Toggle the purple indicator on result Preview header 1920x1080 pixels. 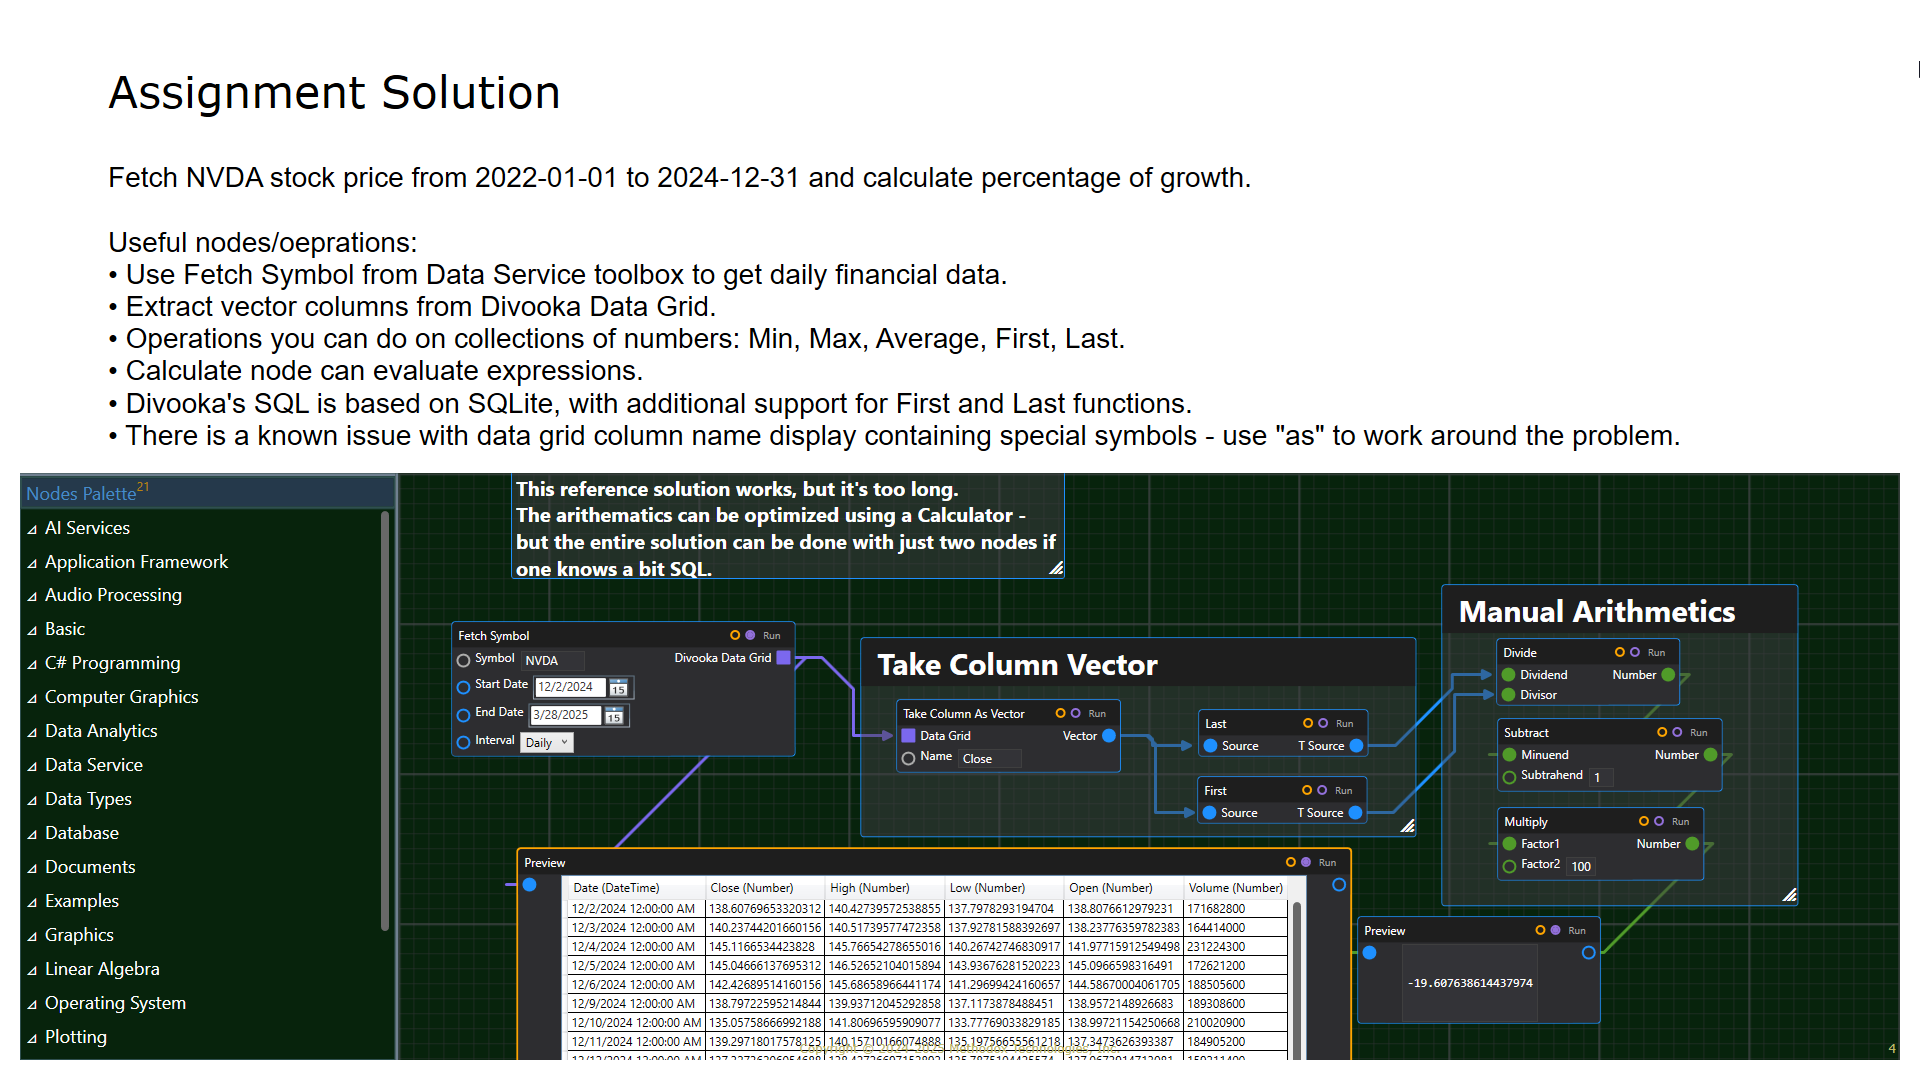coord(1555,930)
